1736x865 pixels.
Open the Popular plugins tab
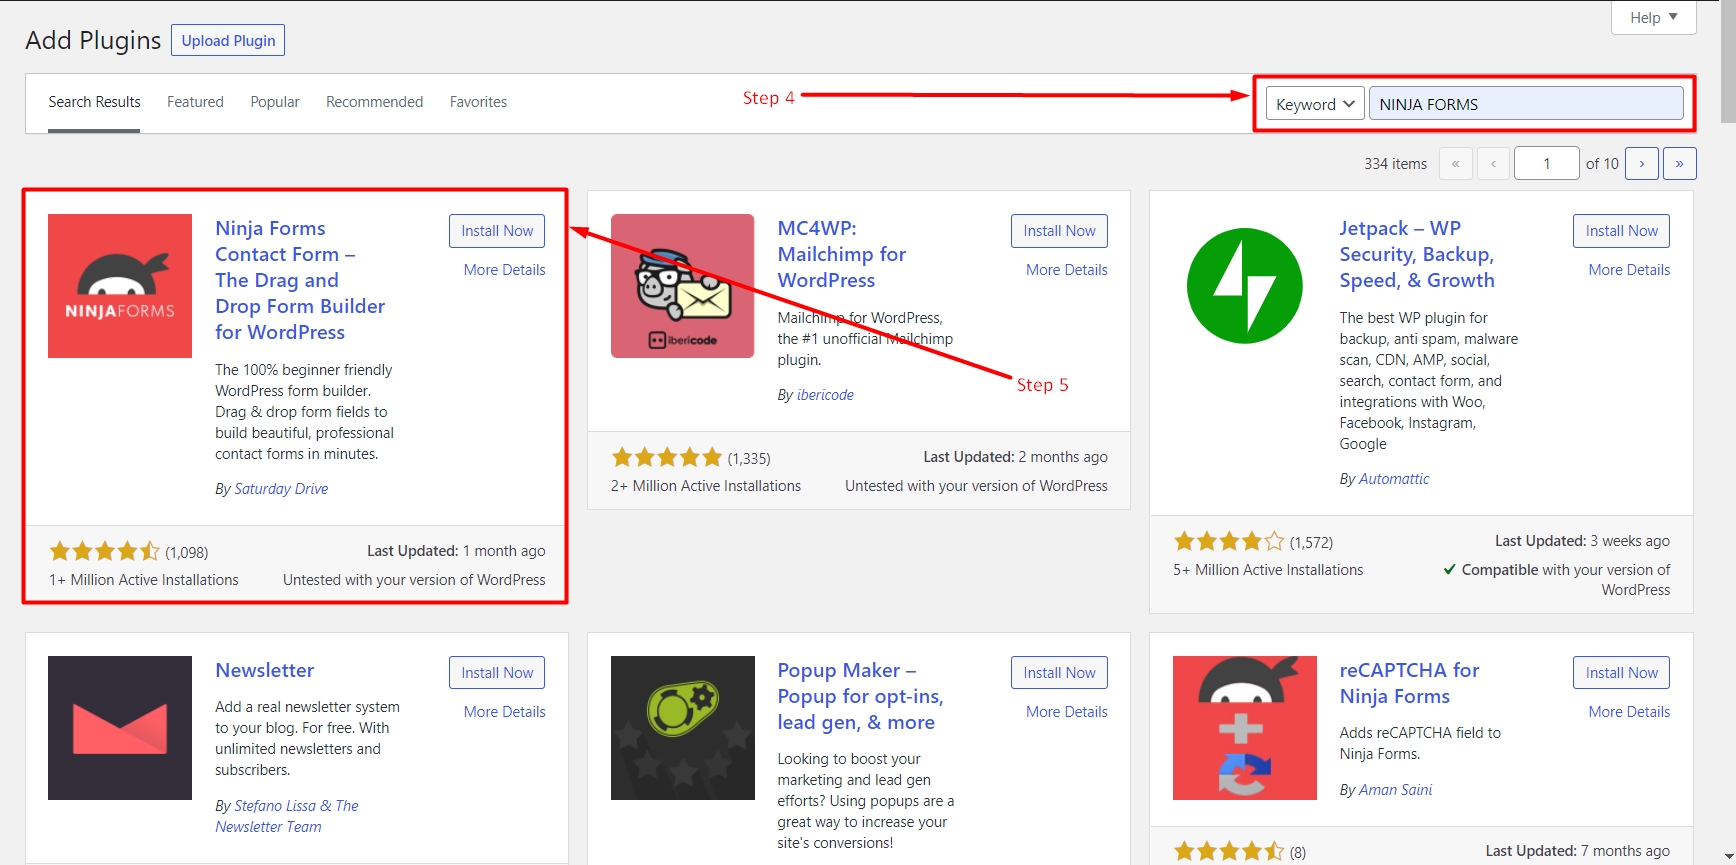point(275,102)
